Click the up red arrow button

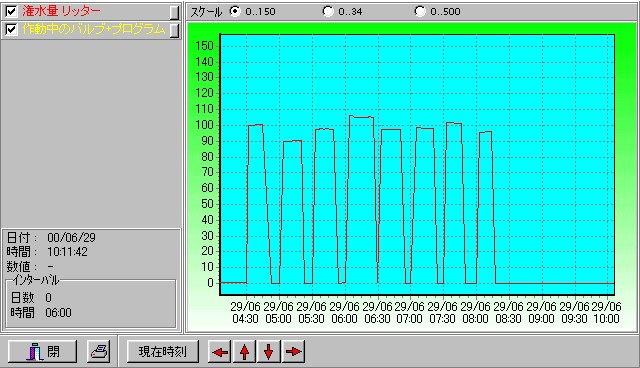[244, 351]
